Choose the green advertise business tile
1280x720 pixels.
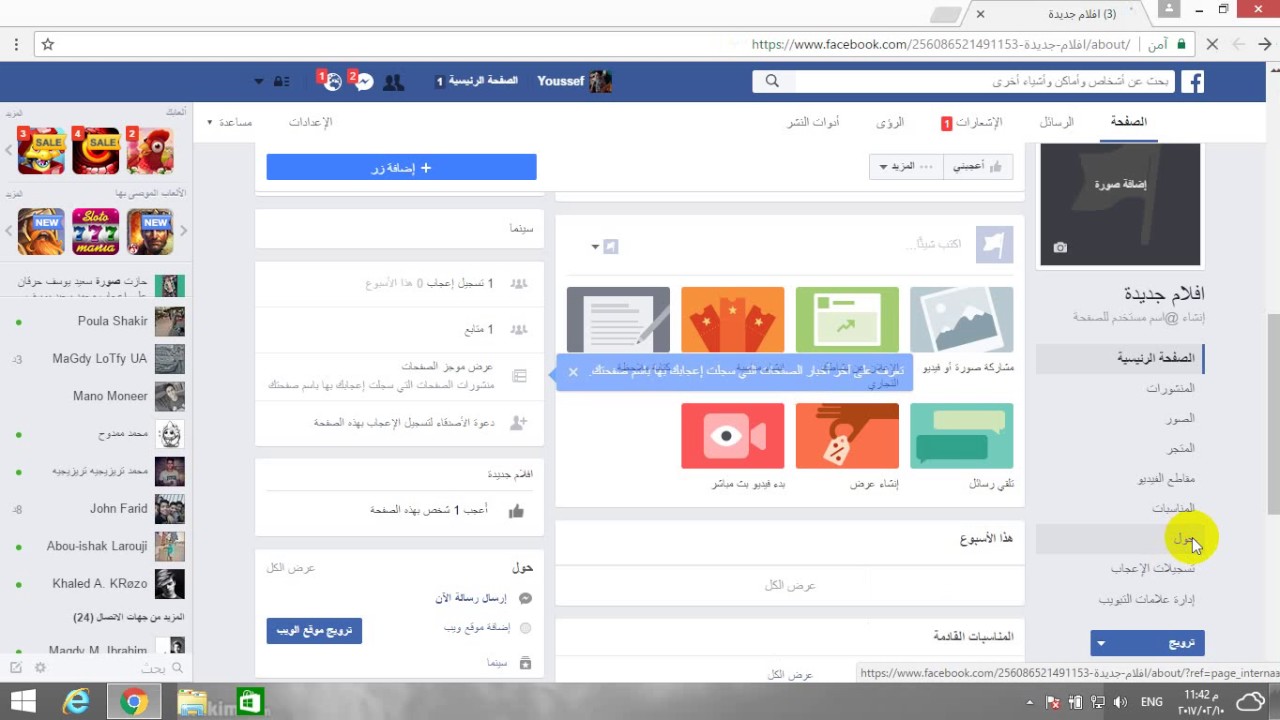(x=847, y=320)
